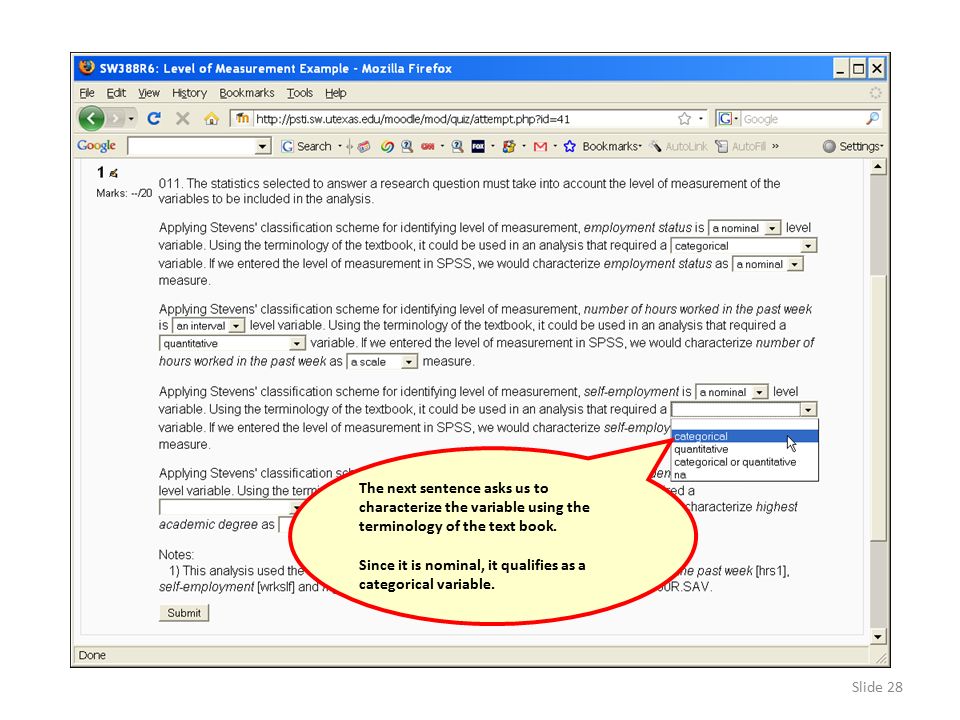This screenshot has width=960, height=720.
Task: Select 'quantitative' in the open dropdown list
Action: coord(744,449)
